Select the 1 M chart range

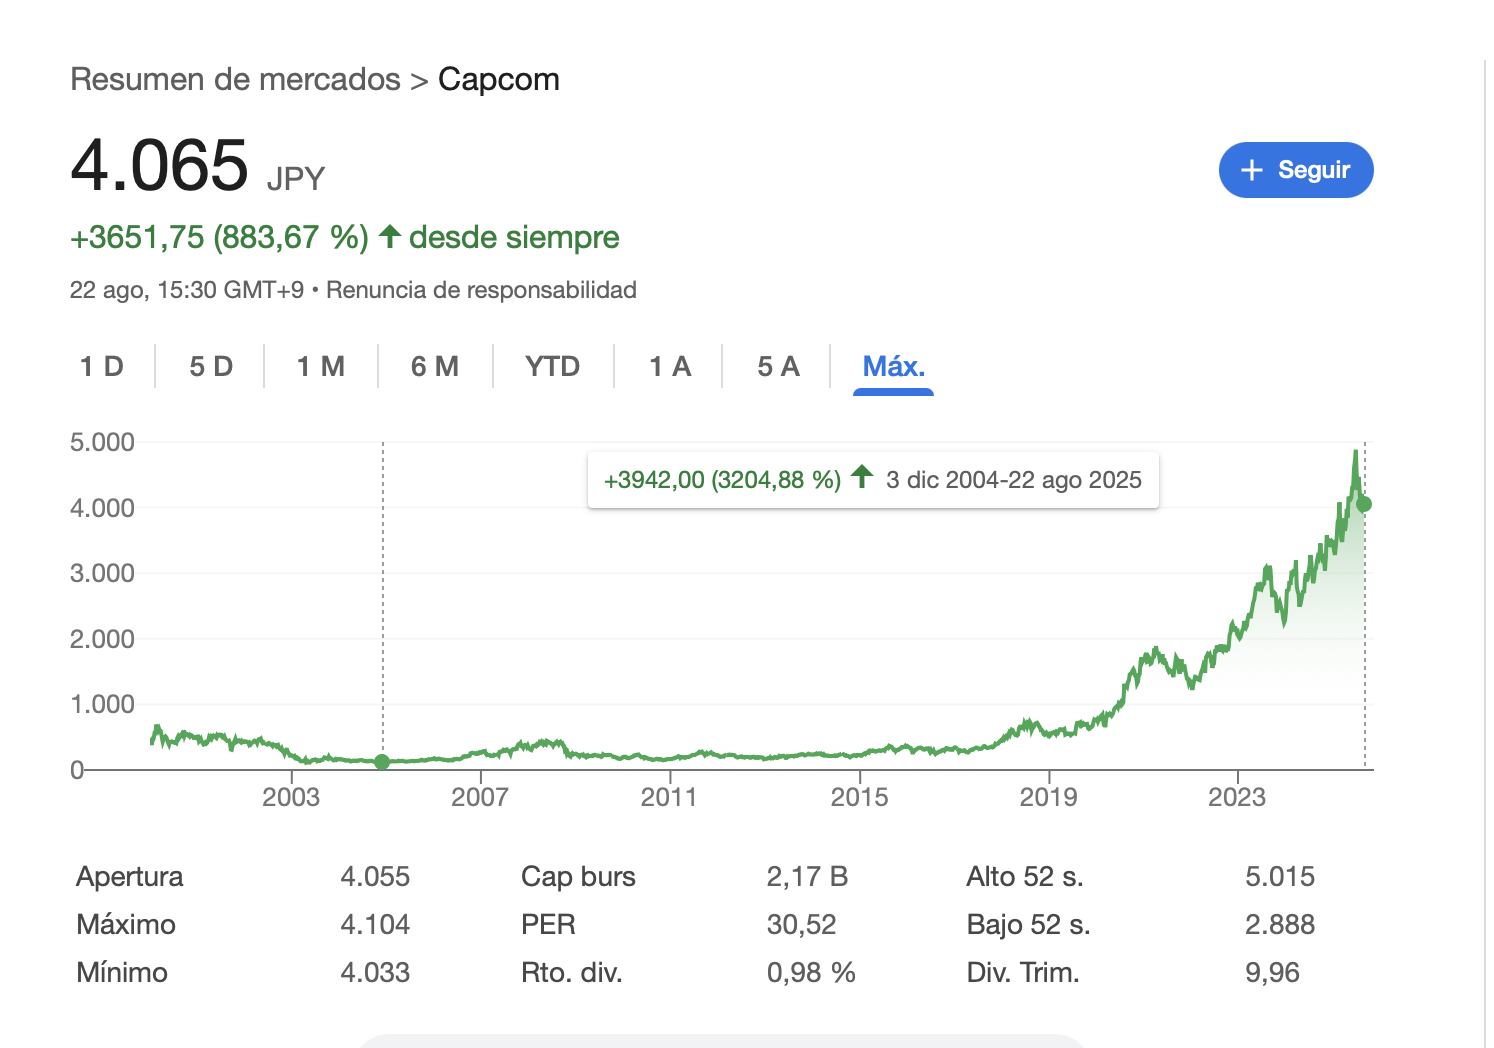click(321, 366)
